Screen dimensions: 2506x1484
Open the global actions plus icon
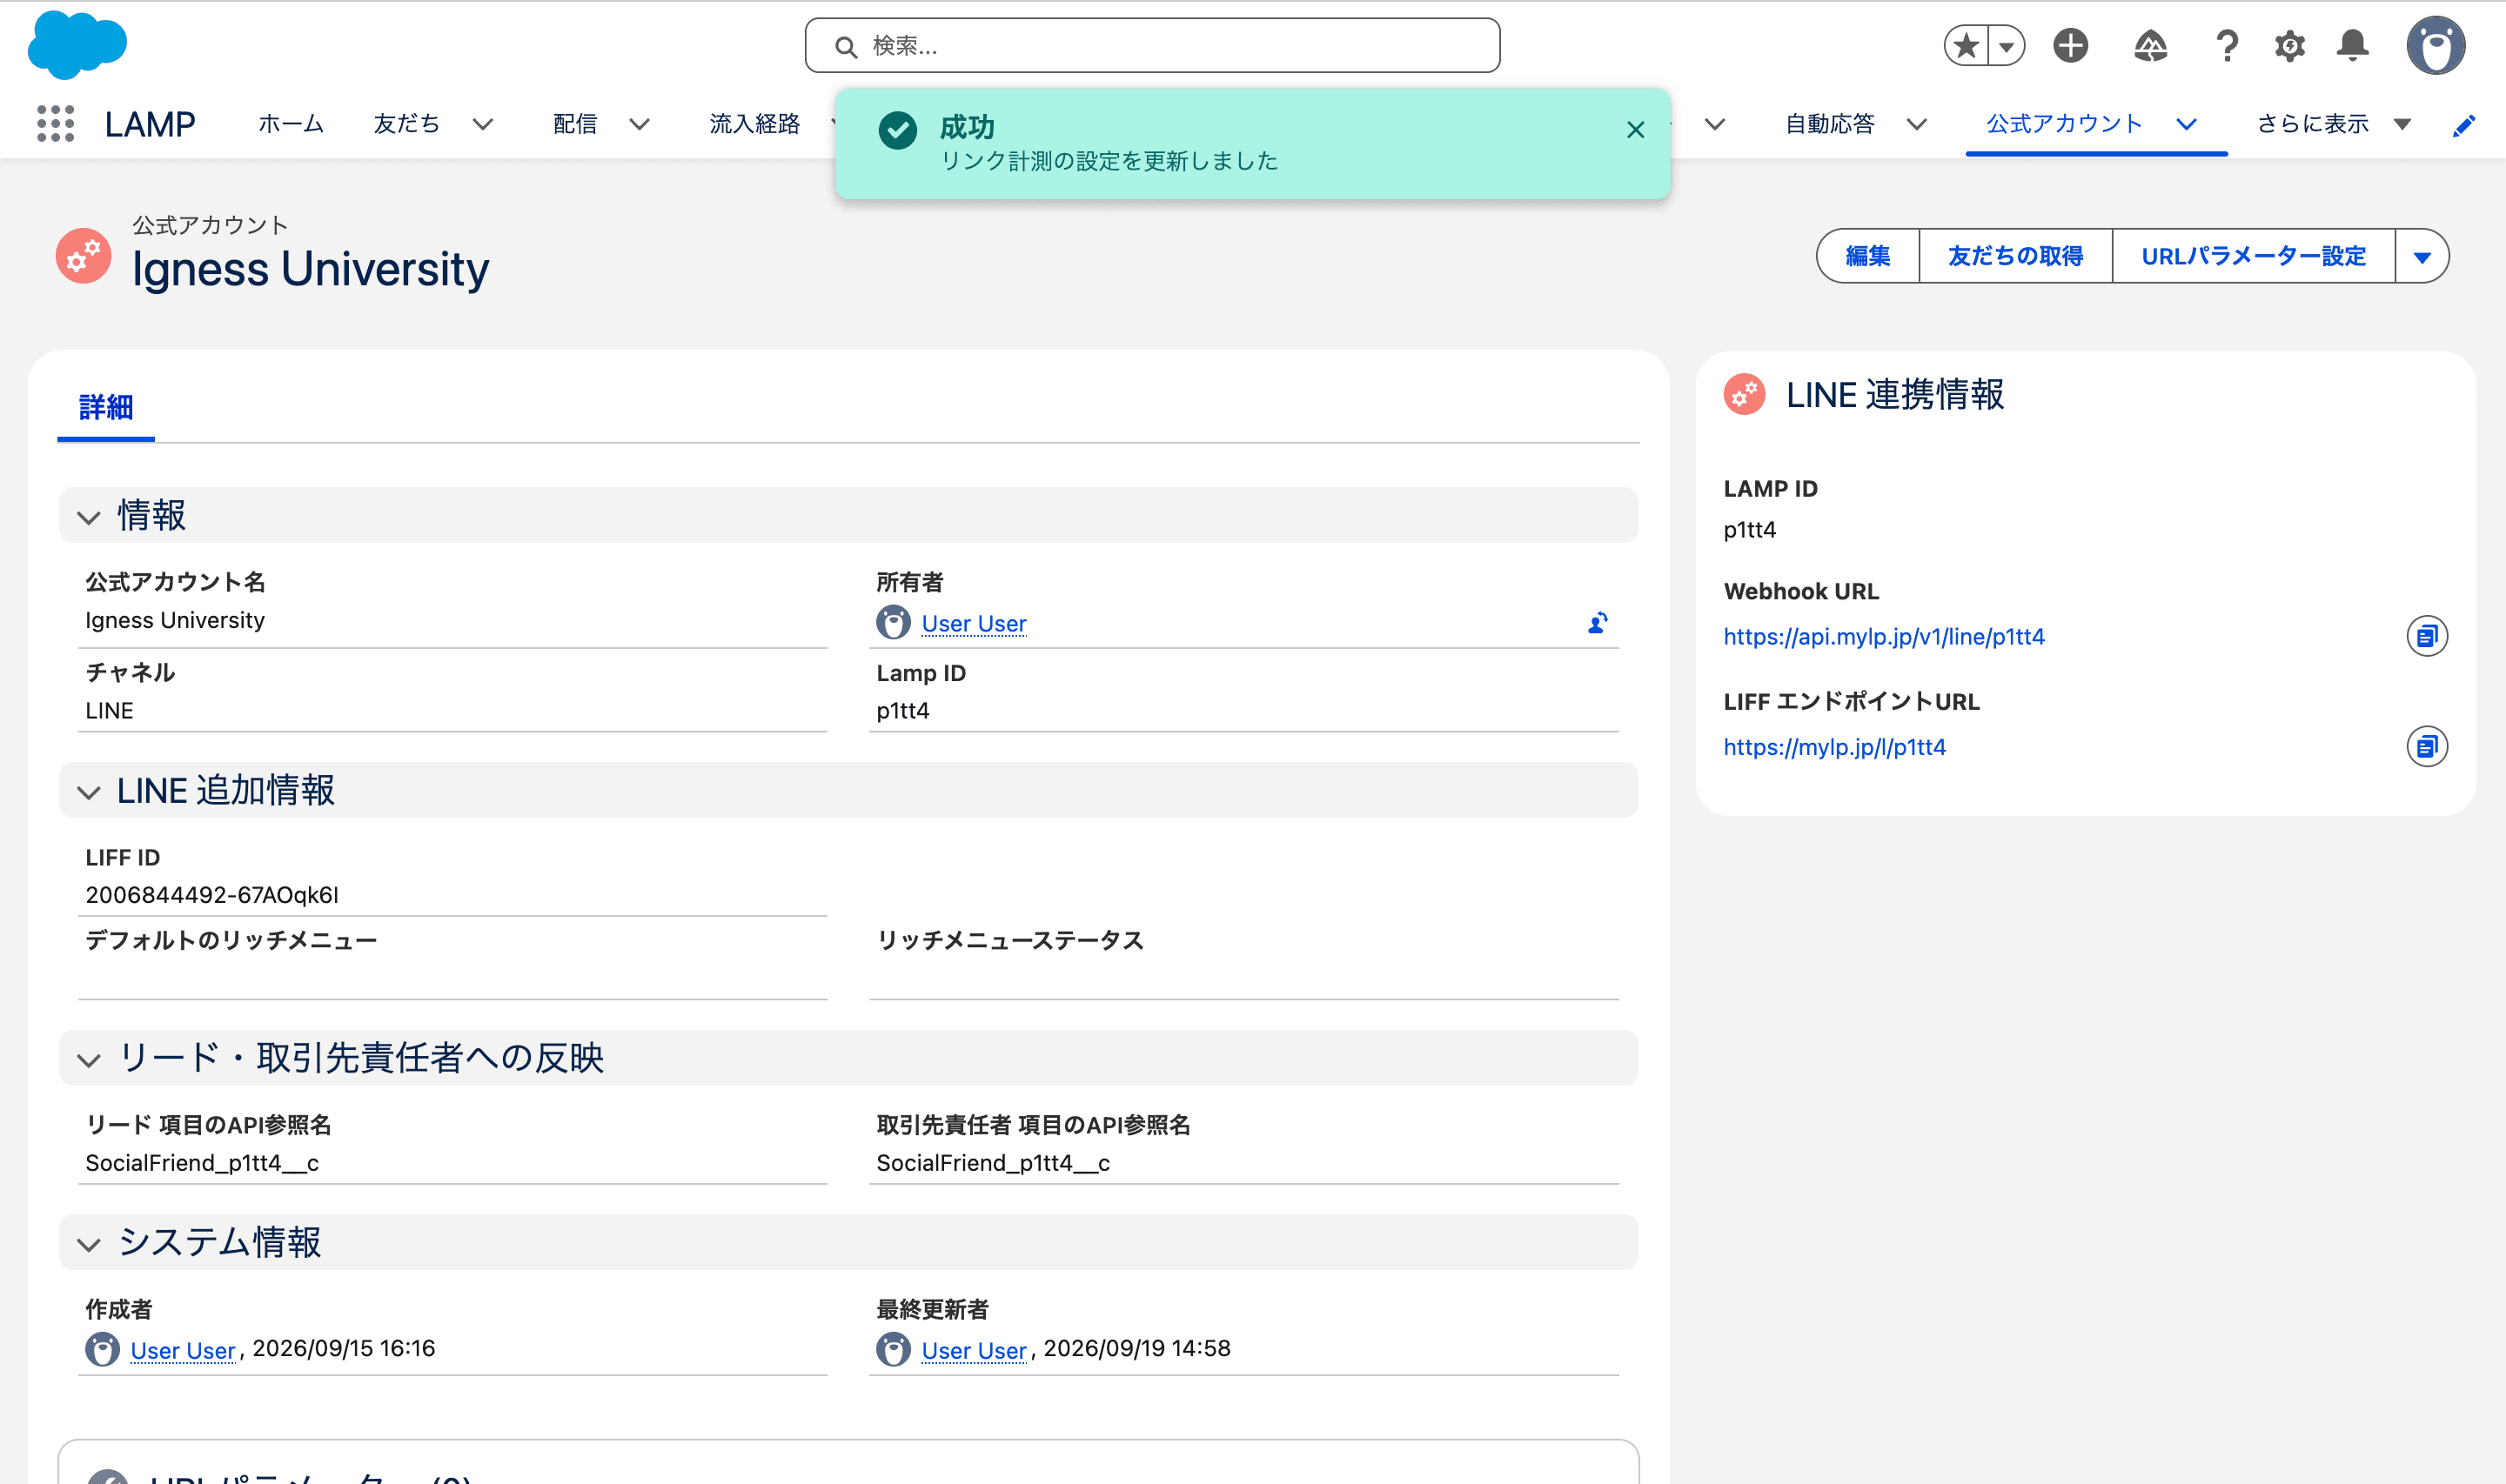2070,46
